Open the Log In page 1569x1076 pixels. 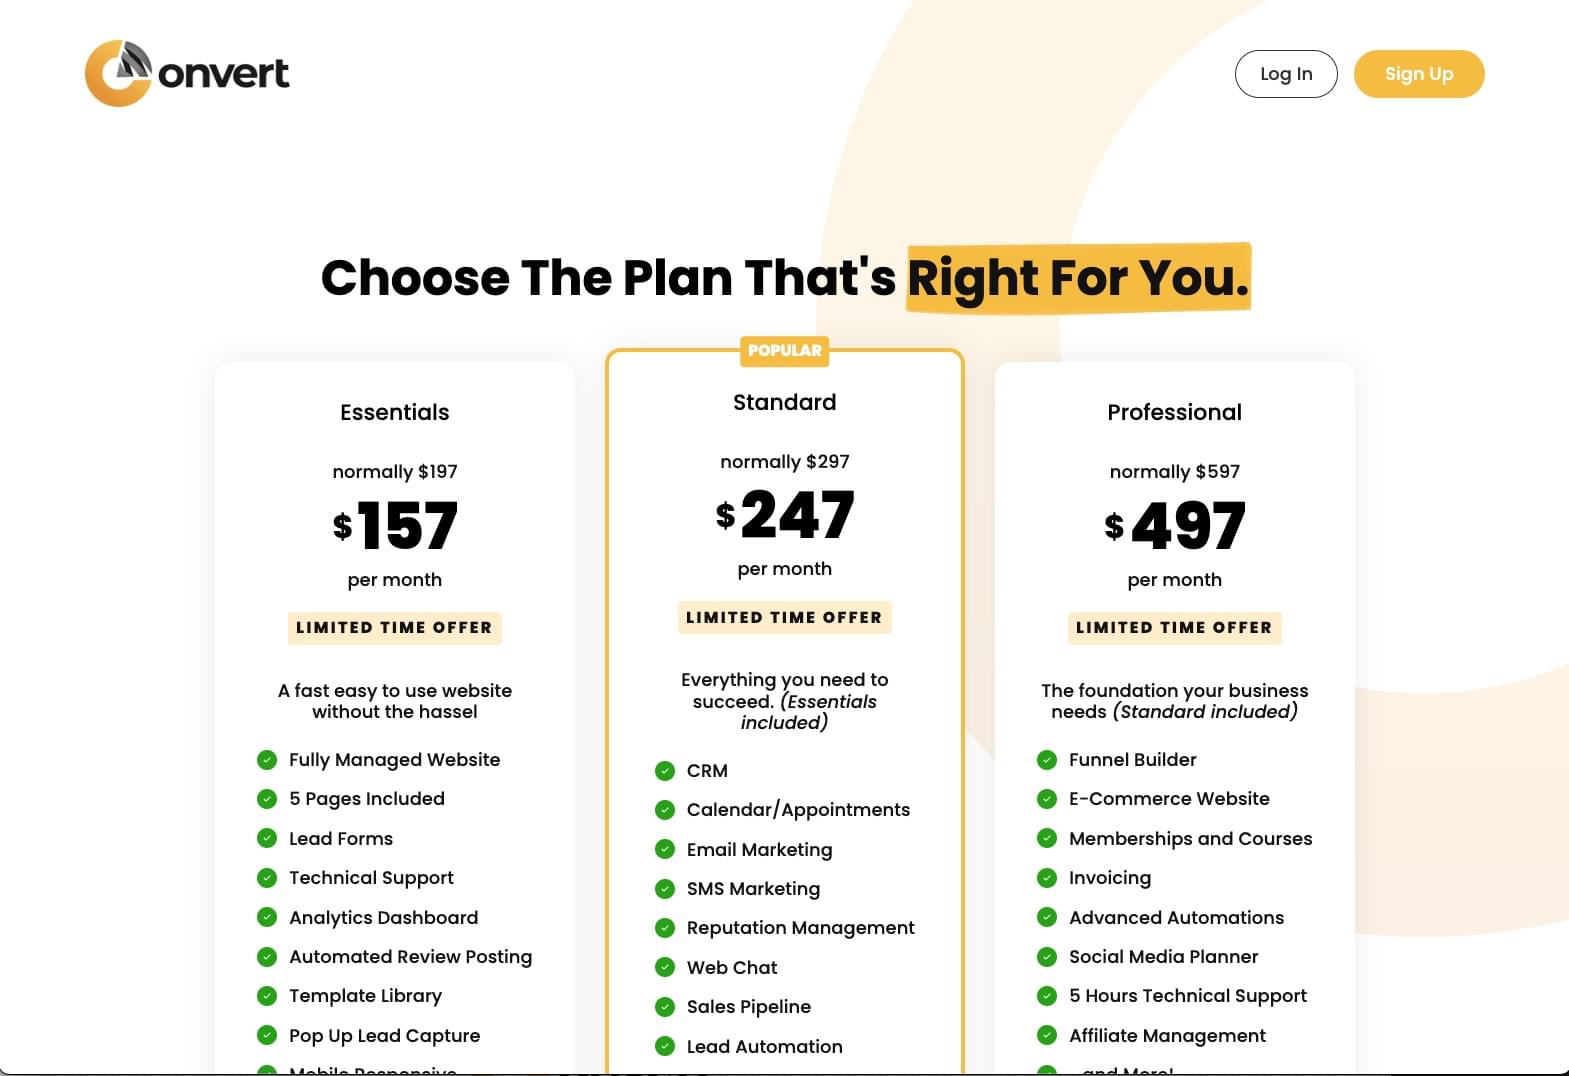(1286, 74)
